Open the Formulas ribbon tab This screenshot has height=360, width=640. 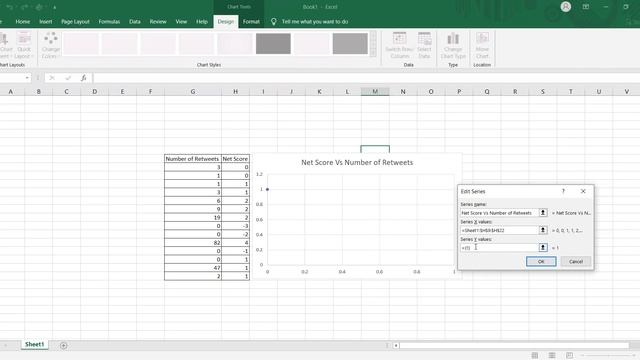[x=109, y=22]
